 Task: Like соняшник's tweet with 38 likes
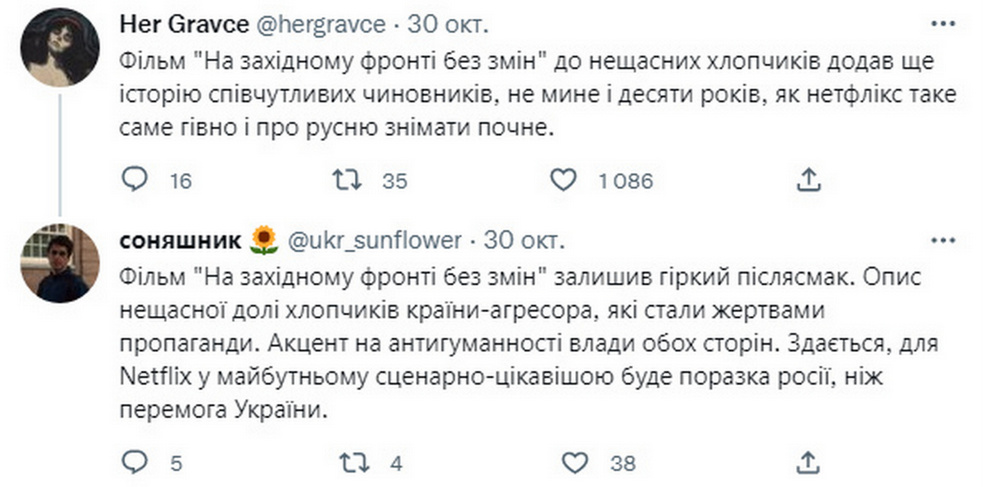point(574,463)
